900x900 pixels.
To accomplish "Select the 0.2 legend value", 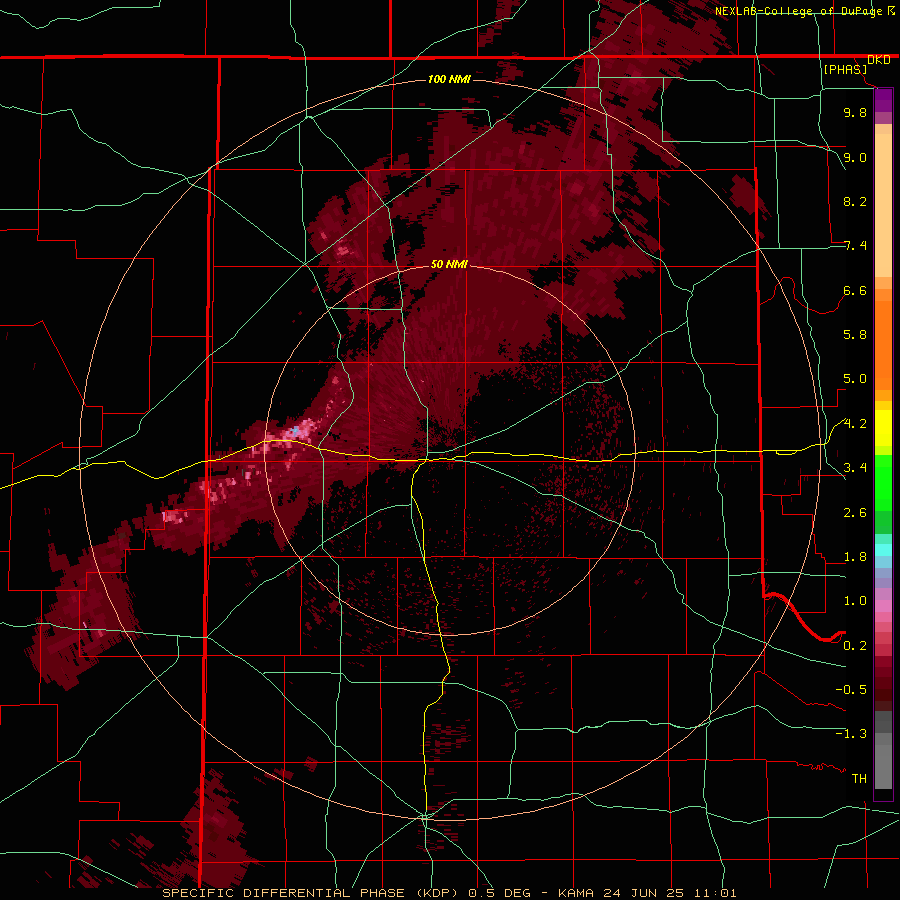I will [x=855, y=646].
